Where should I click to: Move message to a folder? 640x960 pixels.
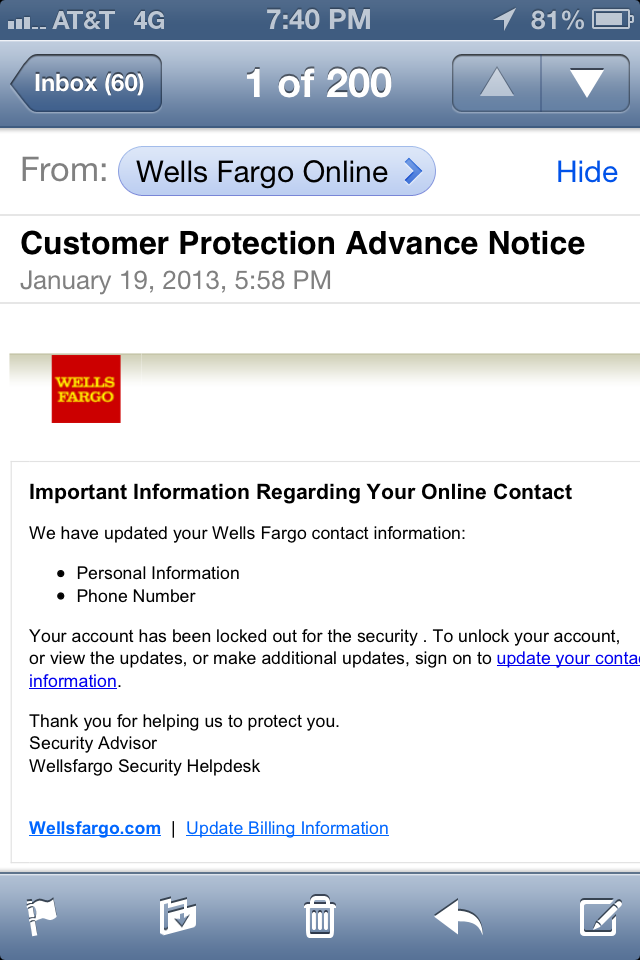pyautogui.click(x=178, y=915)
